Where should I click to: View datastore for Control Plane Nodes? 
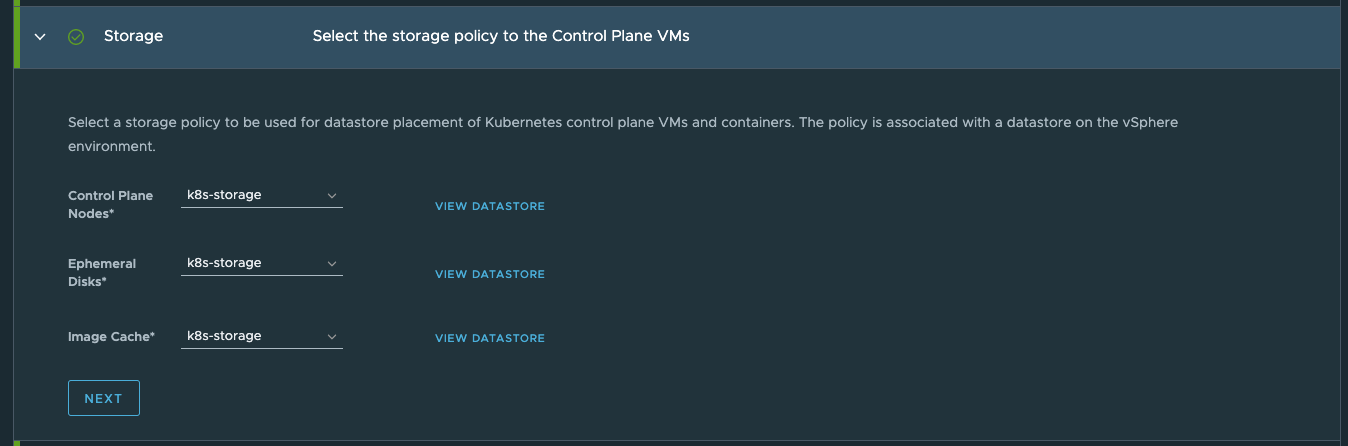(489, 206)
